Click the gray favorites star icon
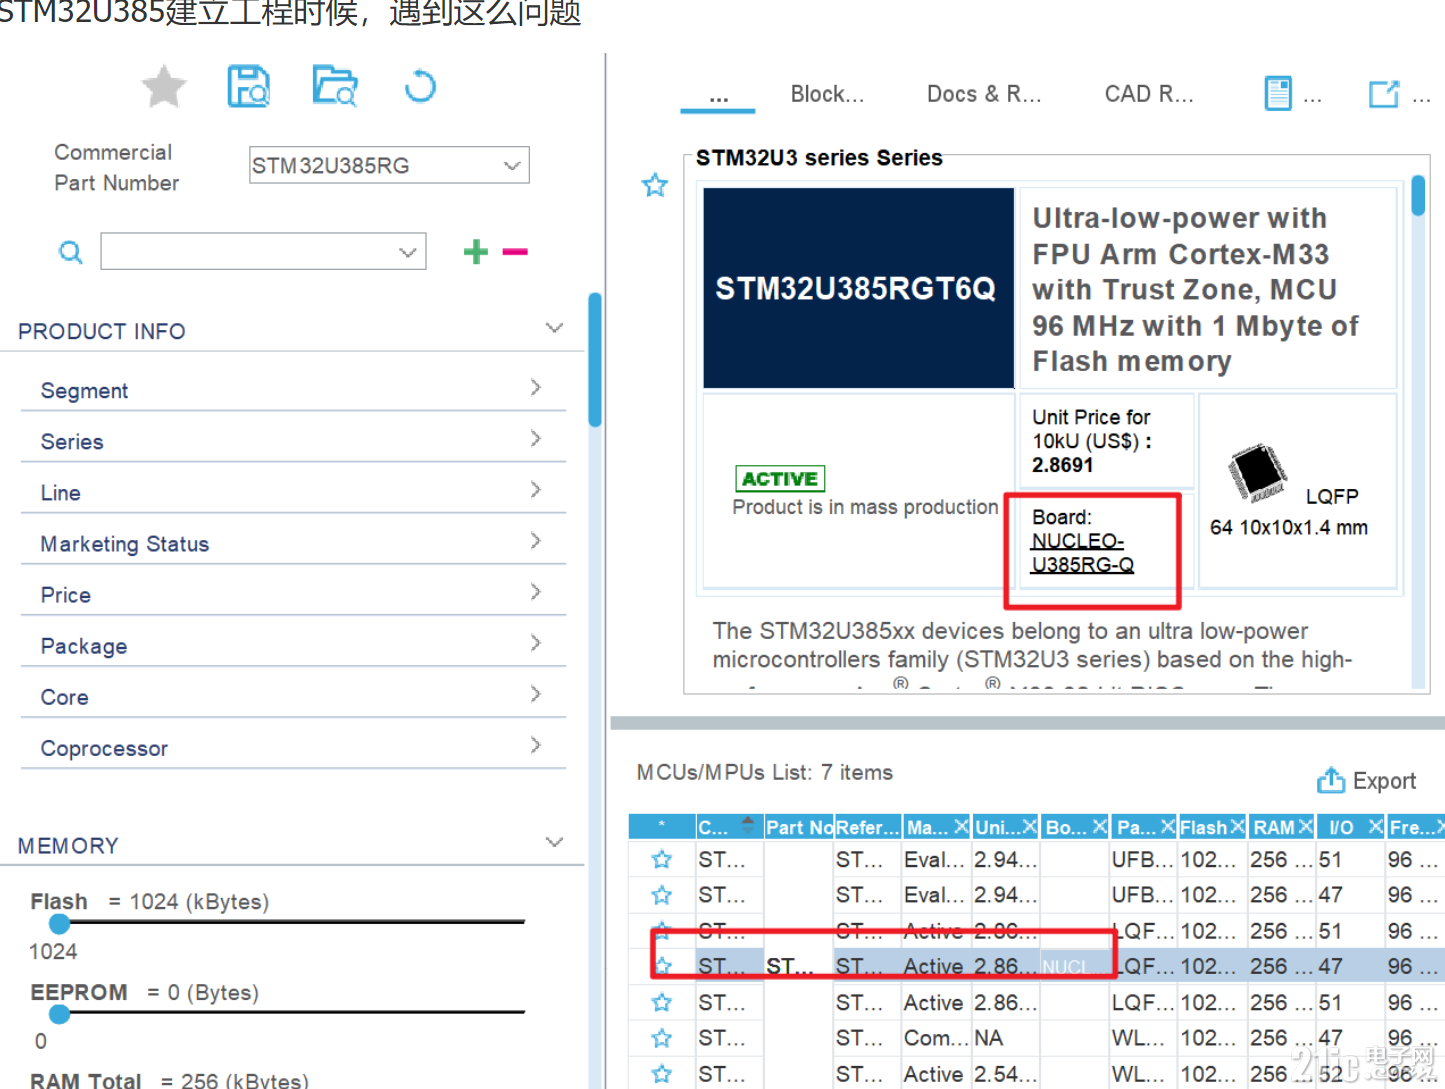 coord(164,86)
